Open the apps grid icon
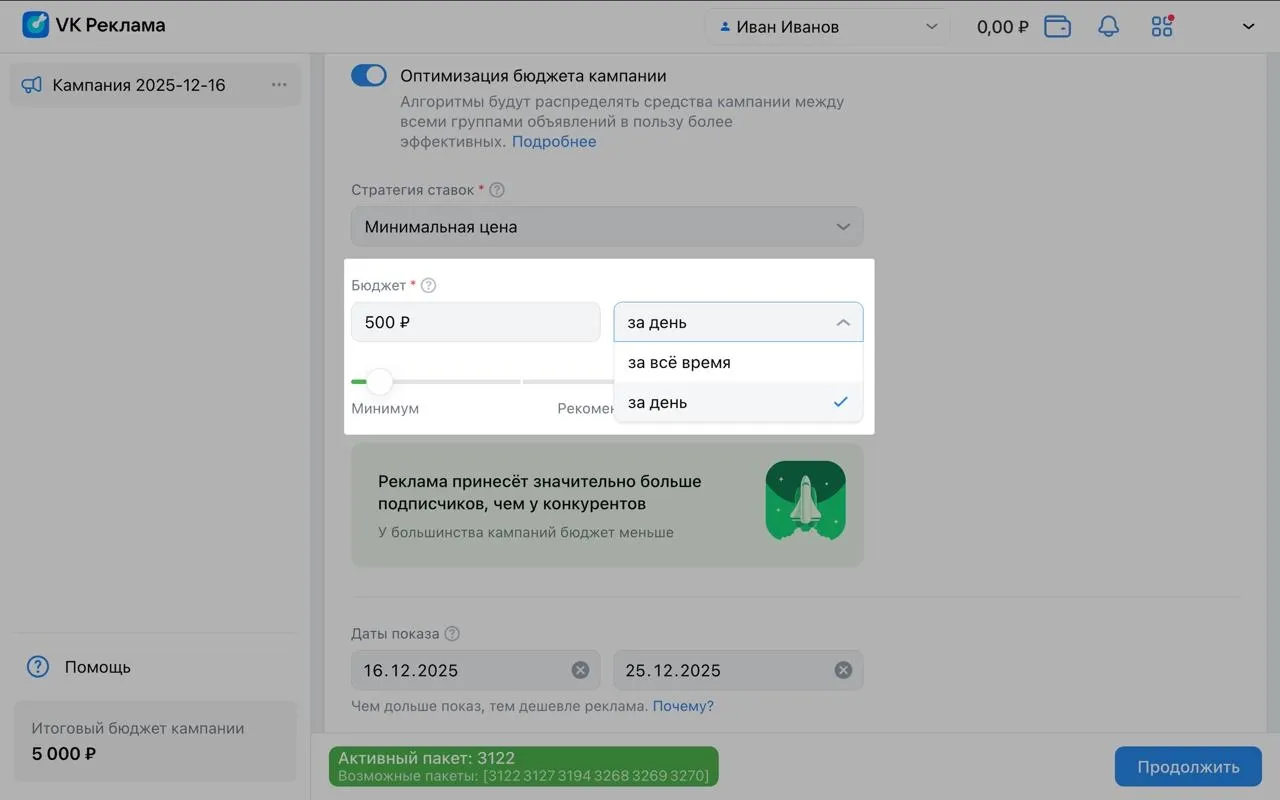Image resolution: width=1280 pixels, height=800 pixels. (1162, 27)
